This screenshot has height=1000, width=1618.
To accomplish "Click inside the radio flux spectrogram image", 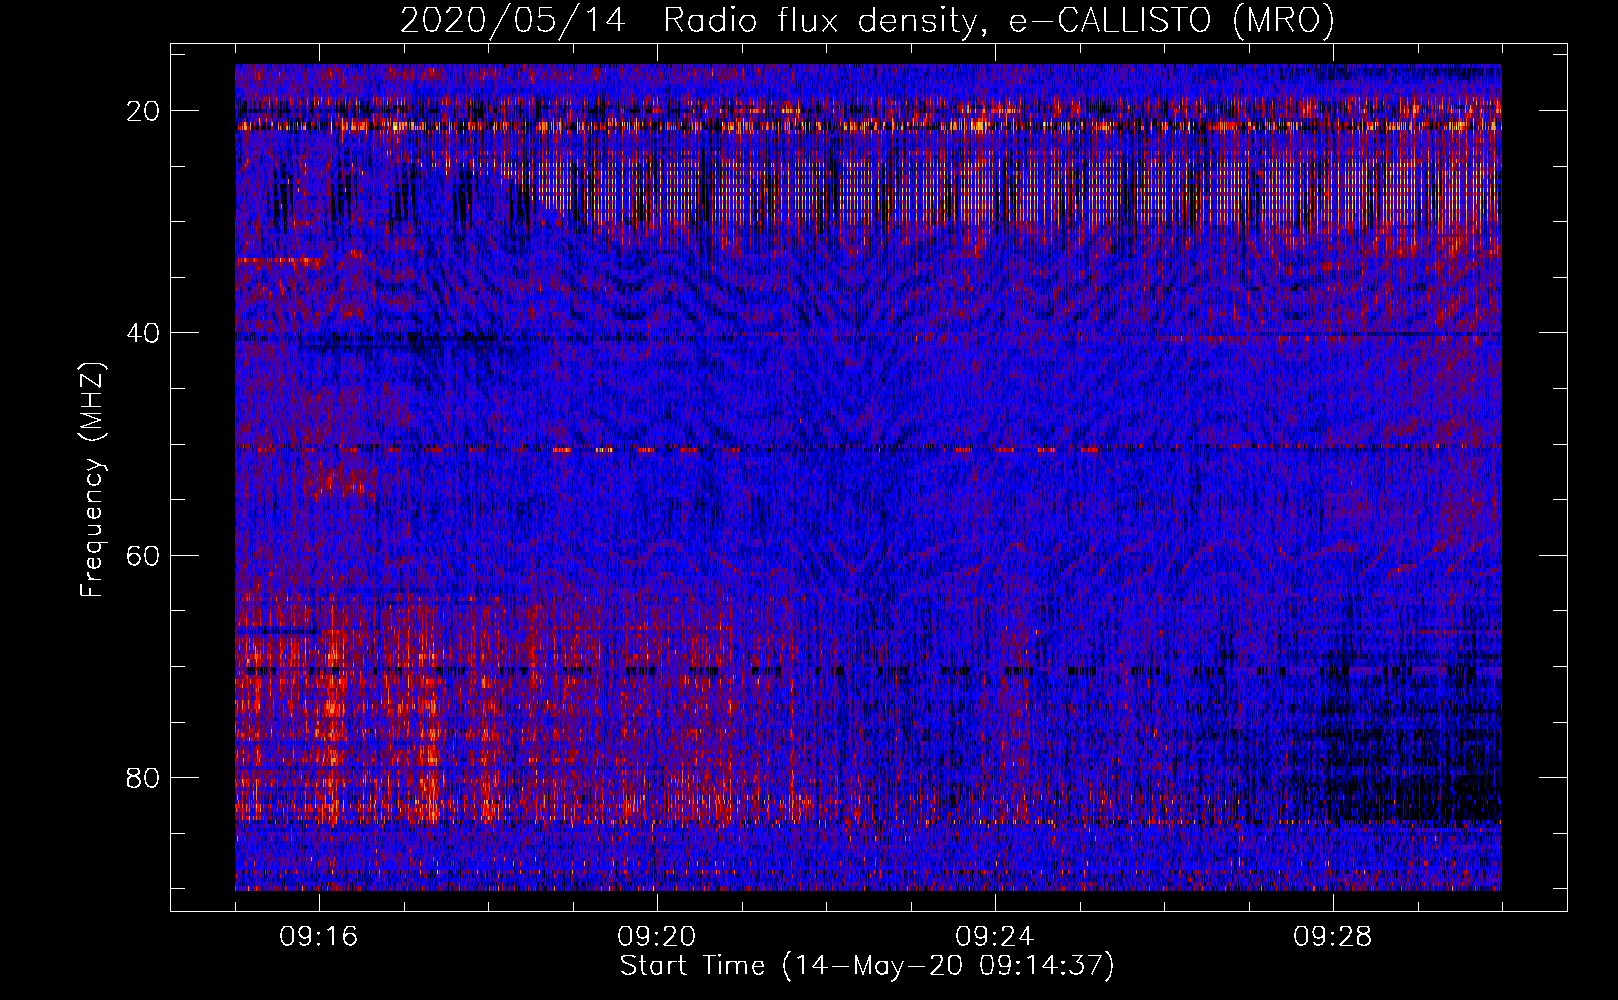I will point(868,478).
